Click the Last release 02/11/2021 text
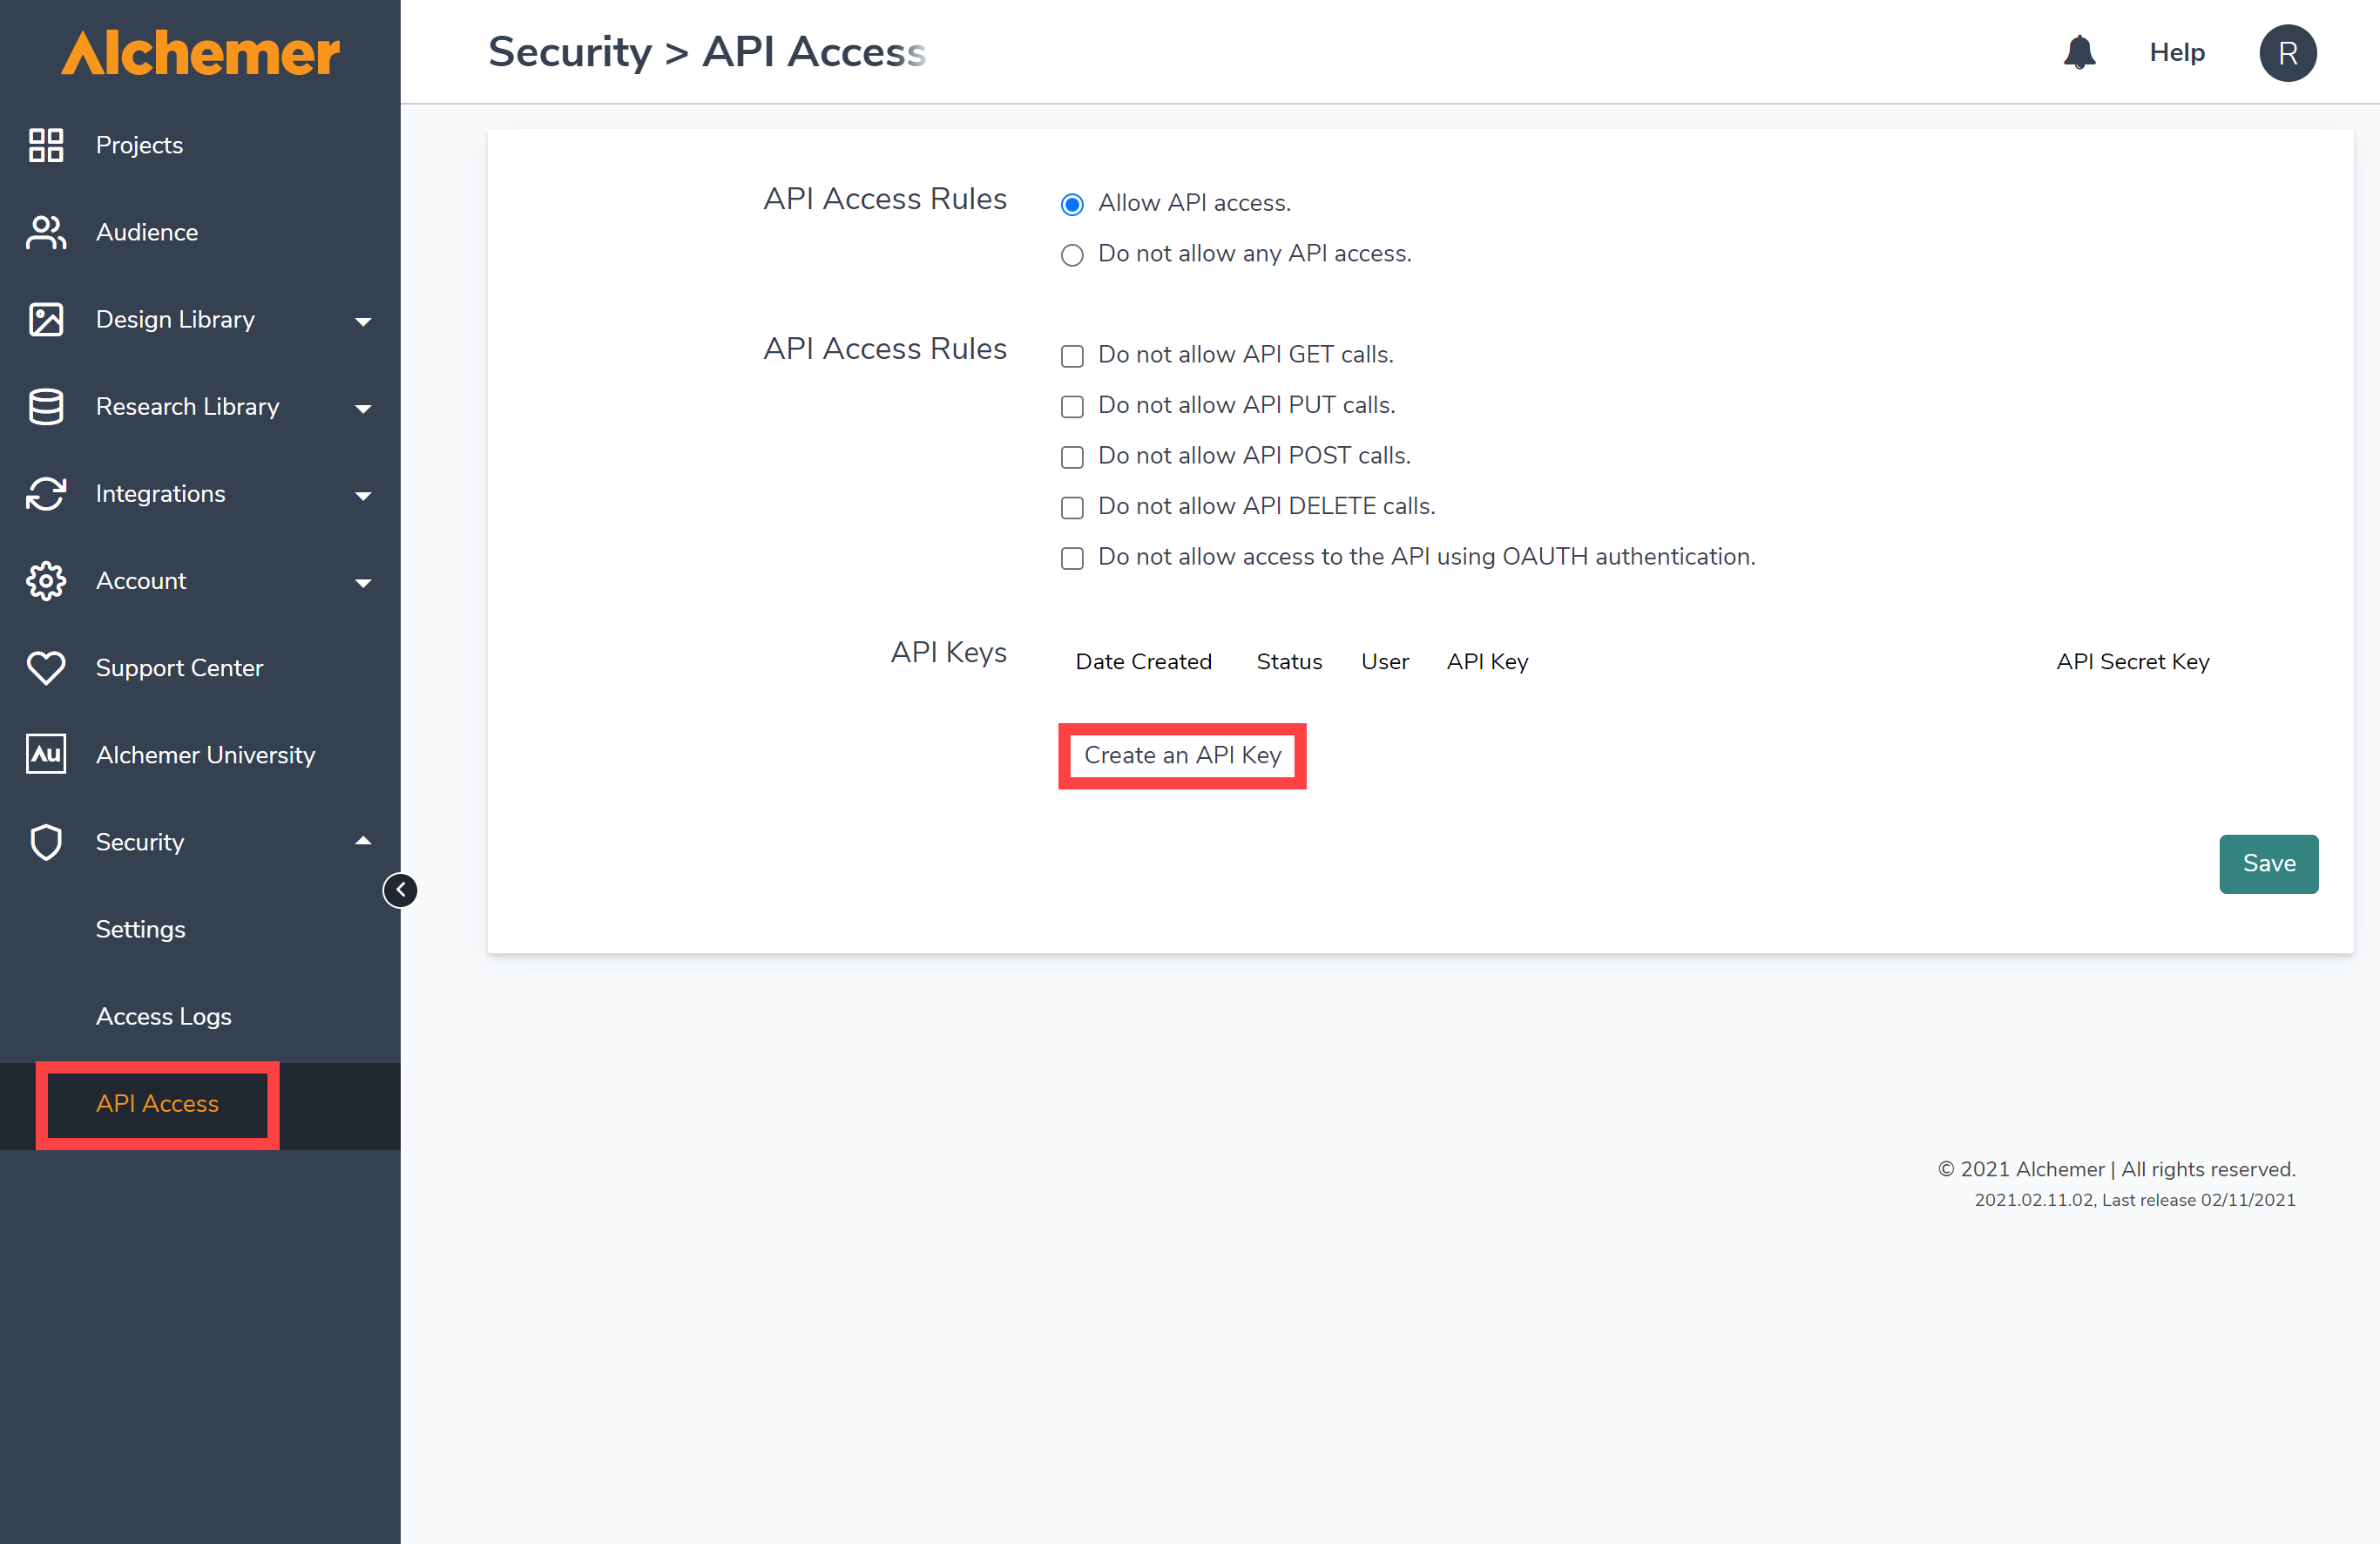This screenshot has width=2380, height=1544. click(x=2198, y=1199)
